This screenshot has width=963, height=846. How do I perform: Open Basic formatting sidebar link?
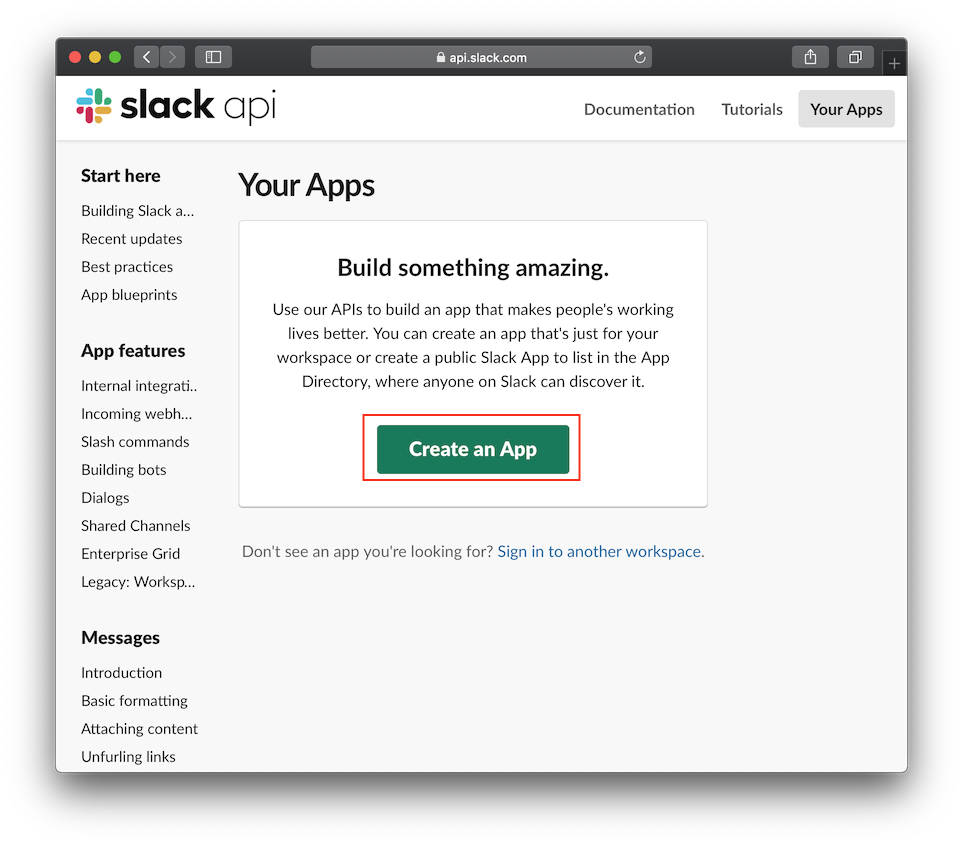coord(135,701)
